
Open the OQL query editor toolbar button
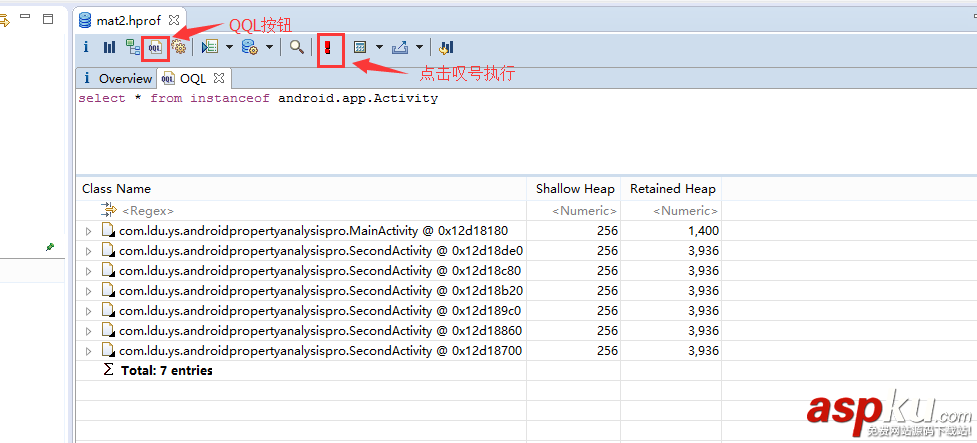coord(155,47)
